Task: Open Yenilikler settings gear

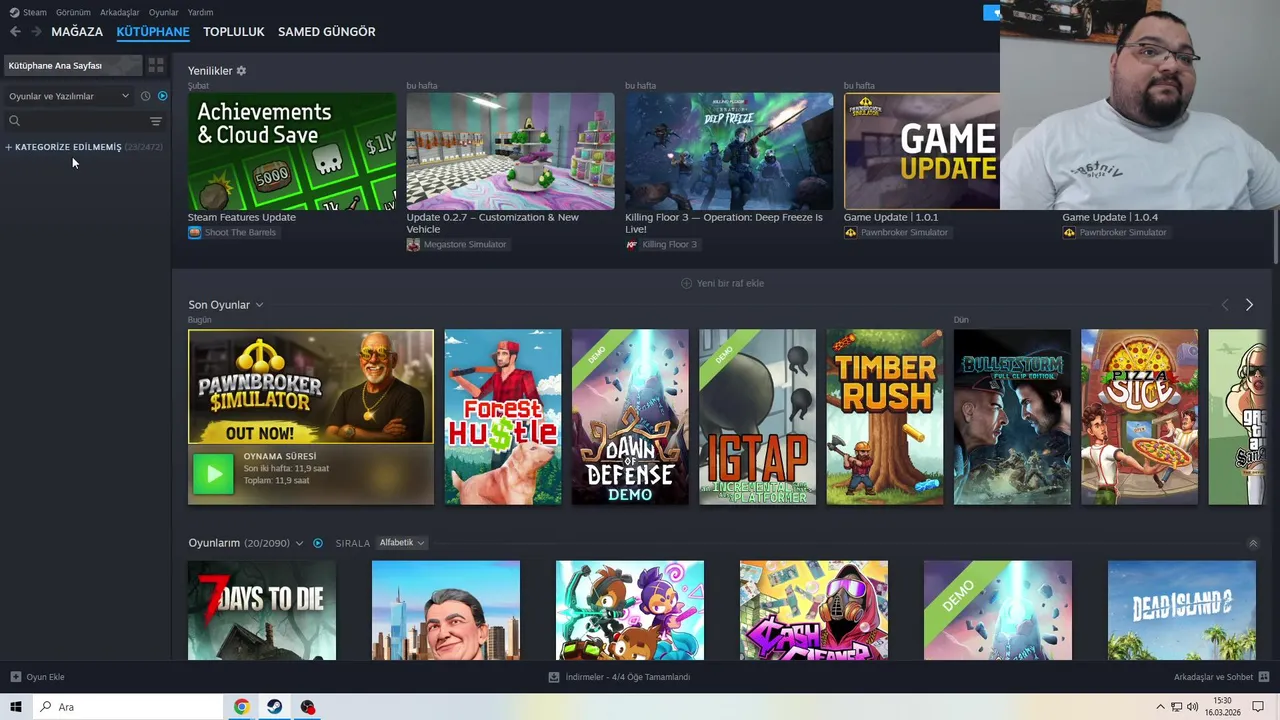Action: (x=241, y=71)
